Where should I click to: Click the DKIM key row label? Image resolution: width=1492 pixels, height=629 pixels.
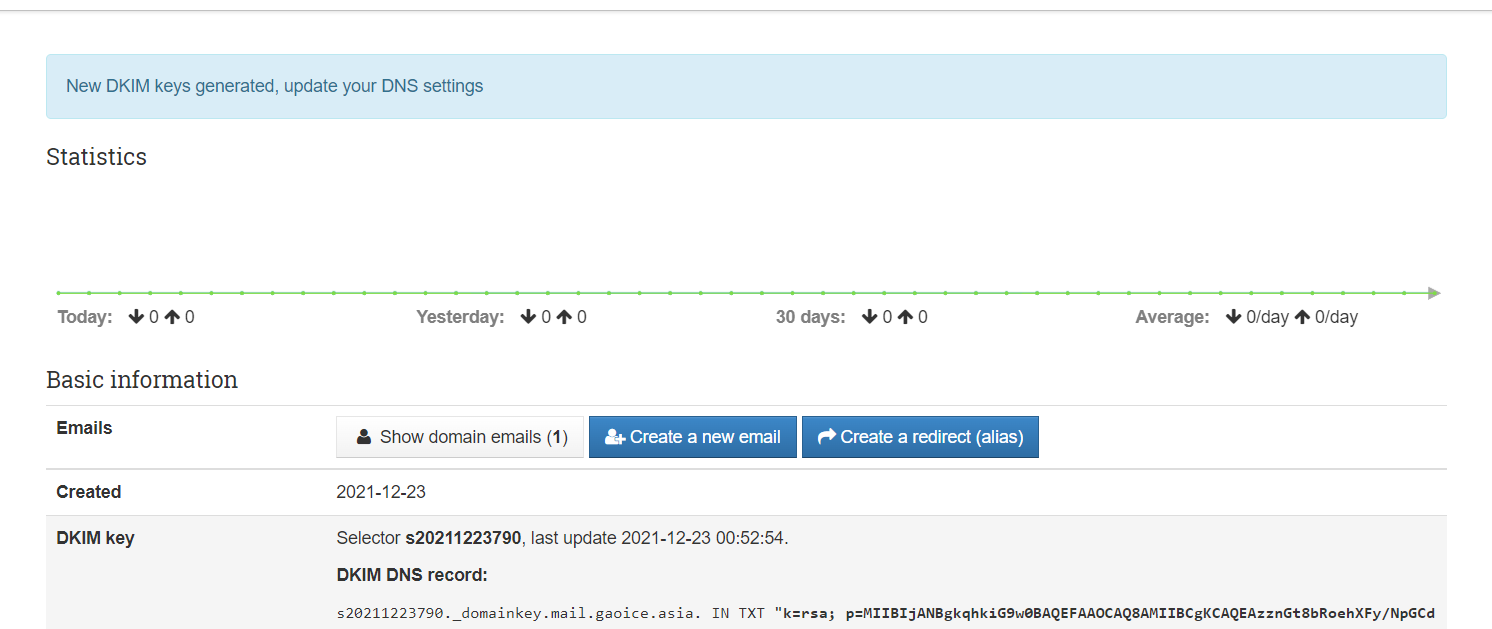click(95, 538)
